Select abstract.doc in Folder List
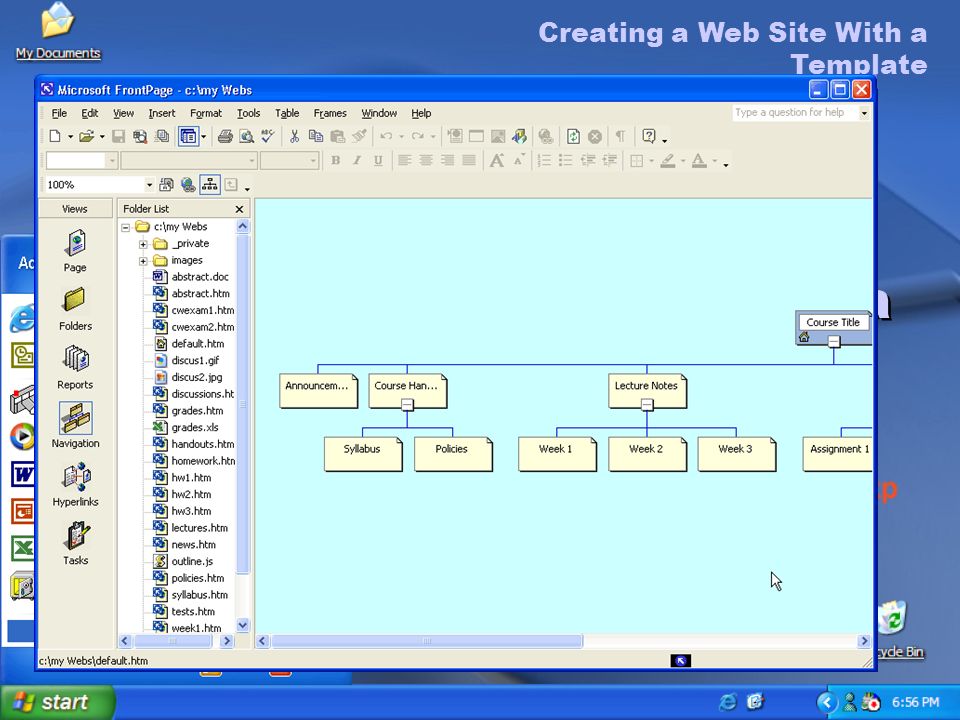Viewport: 960px width, 720px height. tap(200, 277)
